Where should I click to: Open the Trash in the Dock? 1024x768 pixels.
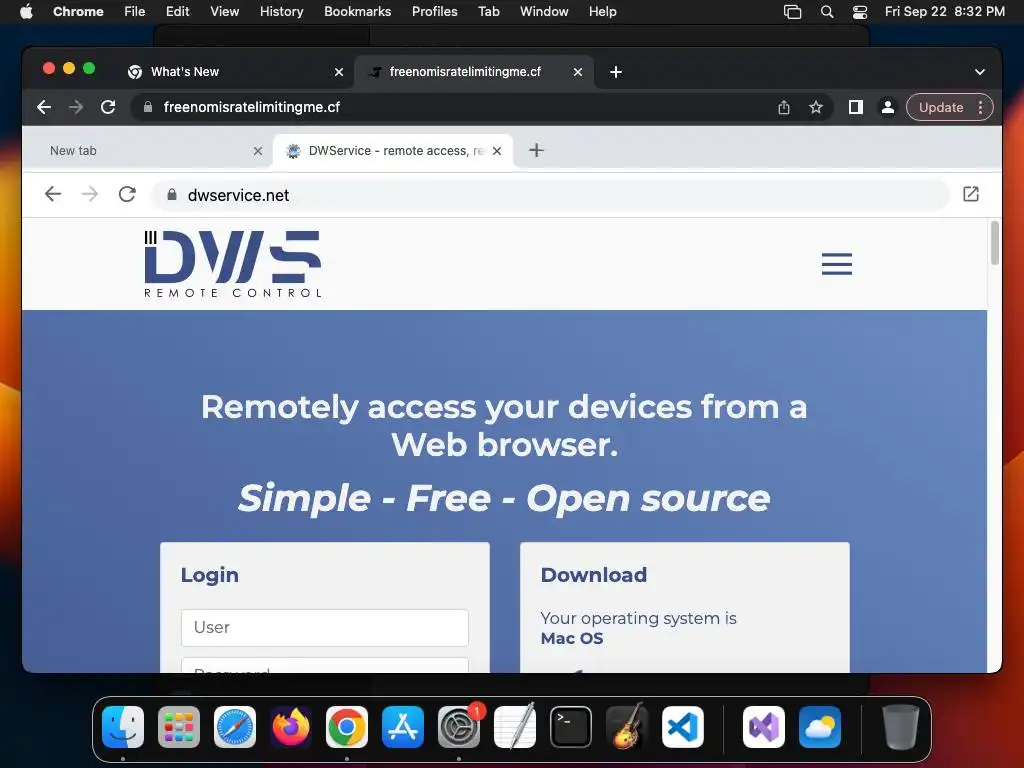click(x=901, y=727)
